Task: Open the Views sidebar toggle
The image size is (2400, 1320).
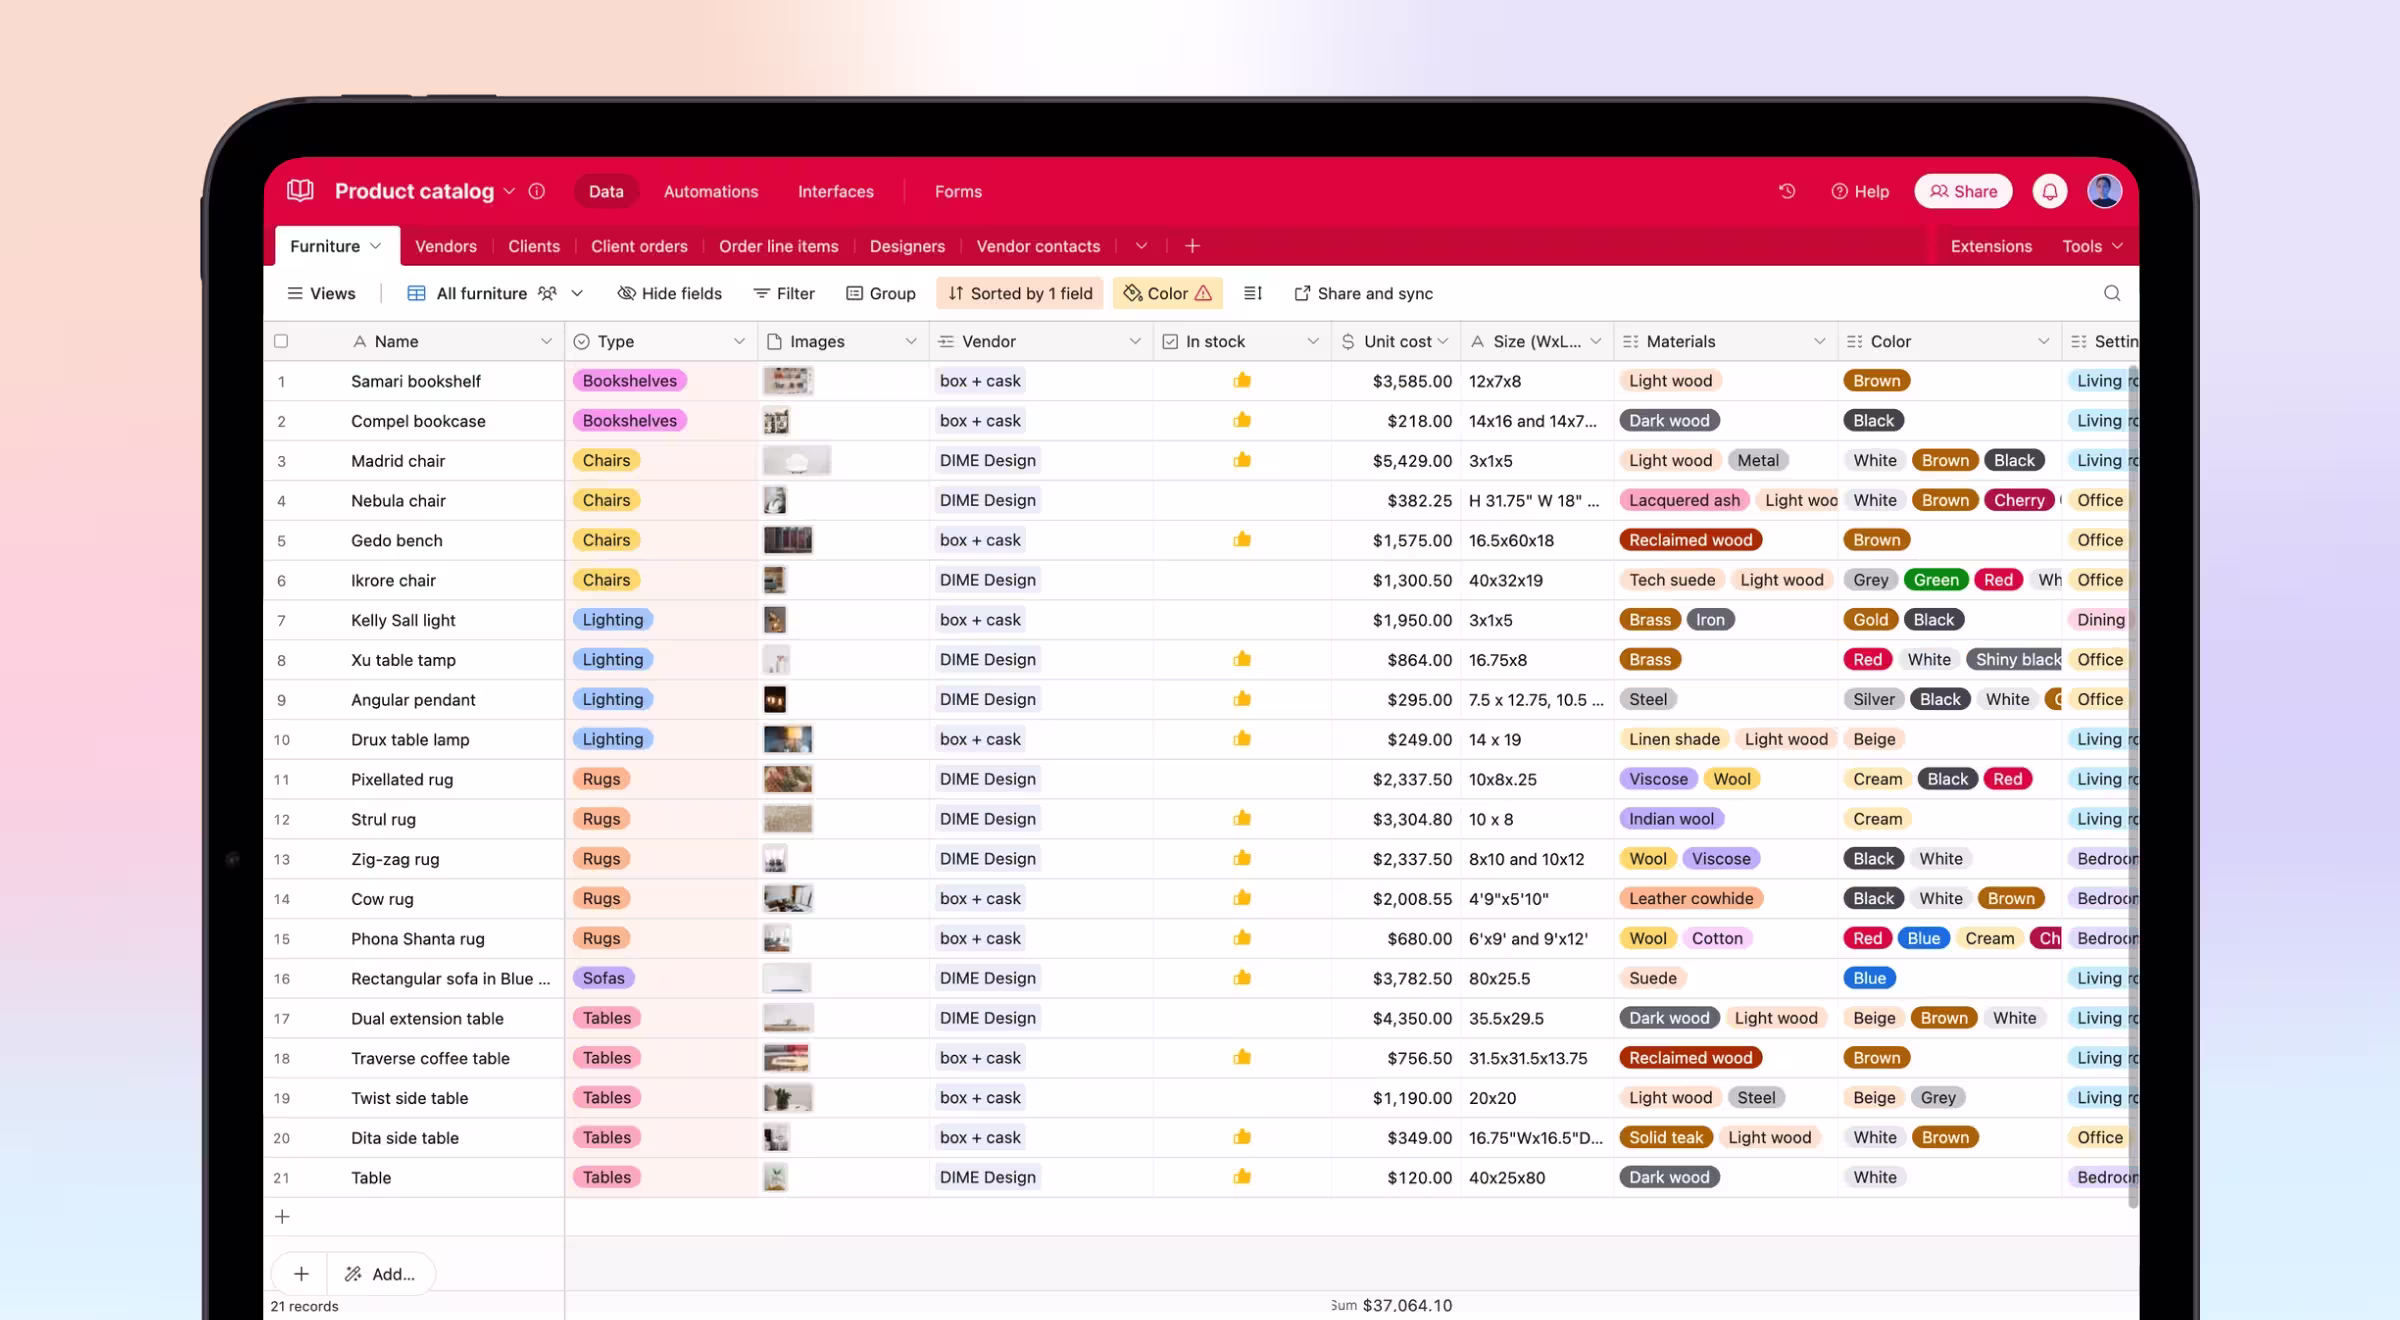Action: 321,293
